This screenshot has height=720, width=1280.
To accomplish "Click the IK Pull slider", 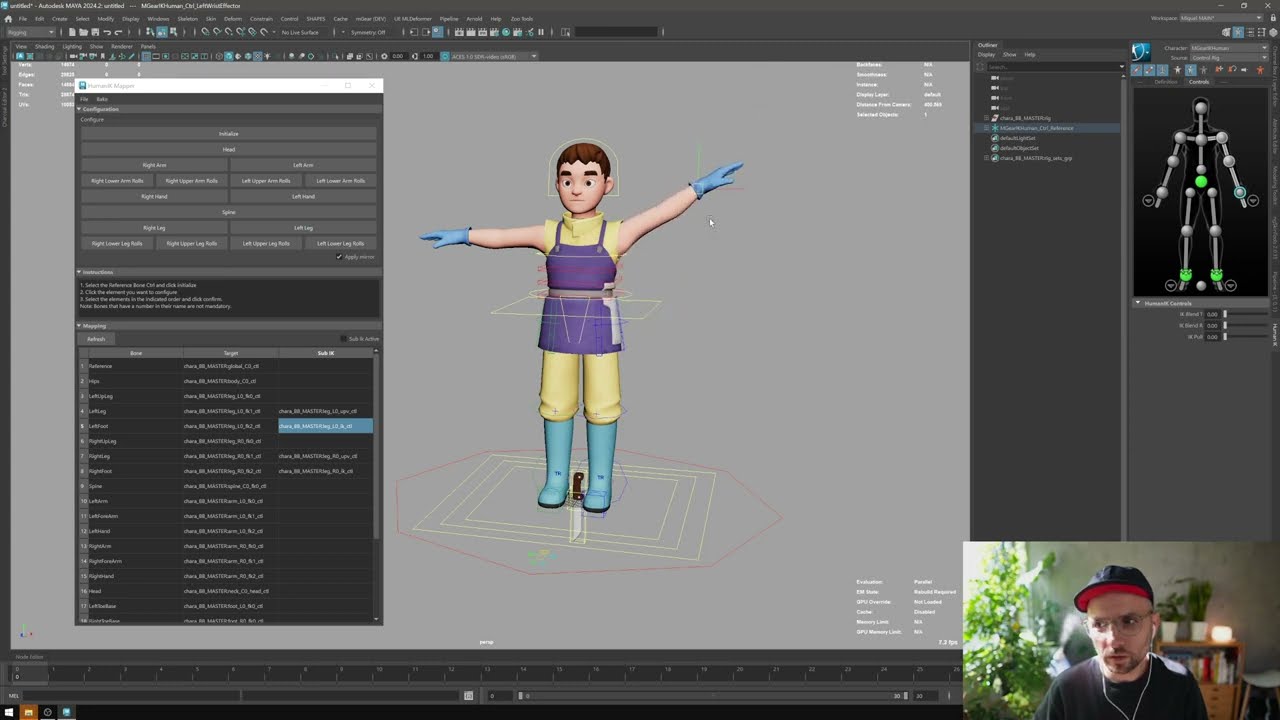I will tap(1244, 337).
